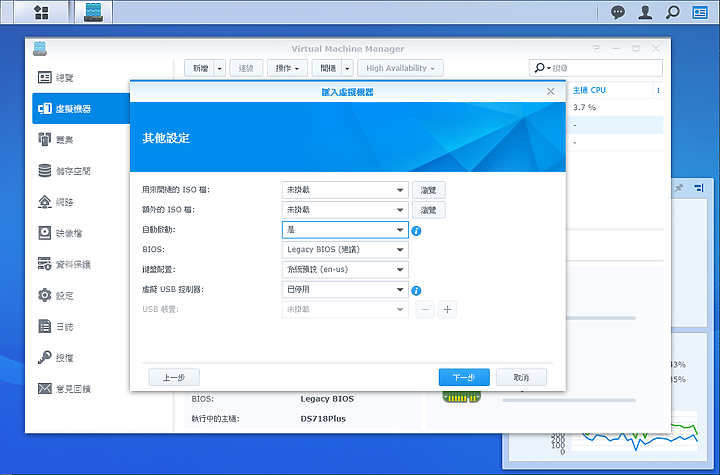Open help for Virtual Machine Manager
The height and width of the screenshot is (475, 720).
(x=596, y=48)
